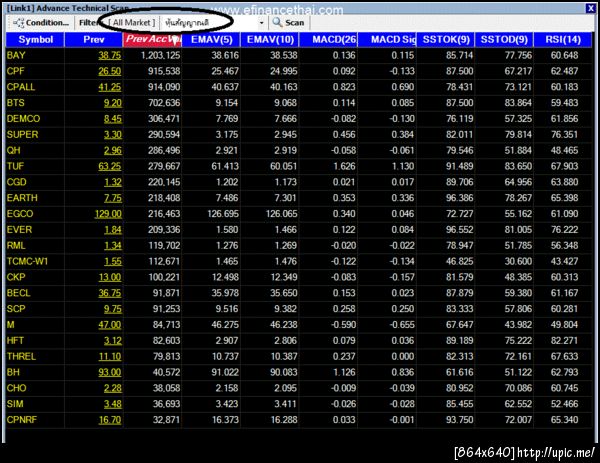
Task: Select the M symbol row
Action: pyautogui.click(x=299, y=325)
